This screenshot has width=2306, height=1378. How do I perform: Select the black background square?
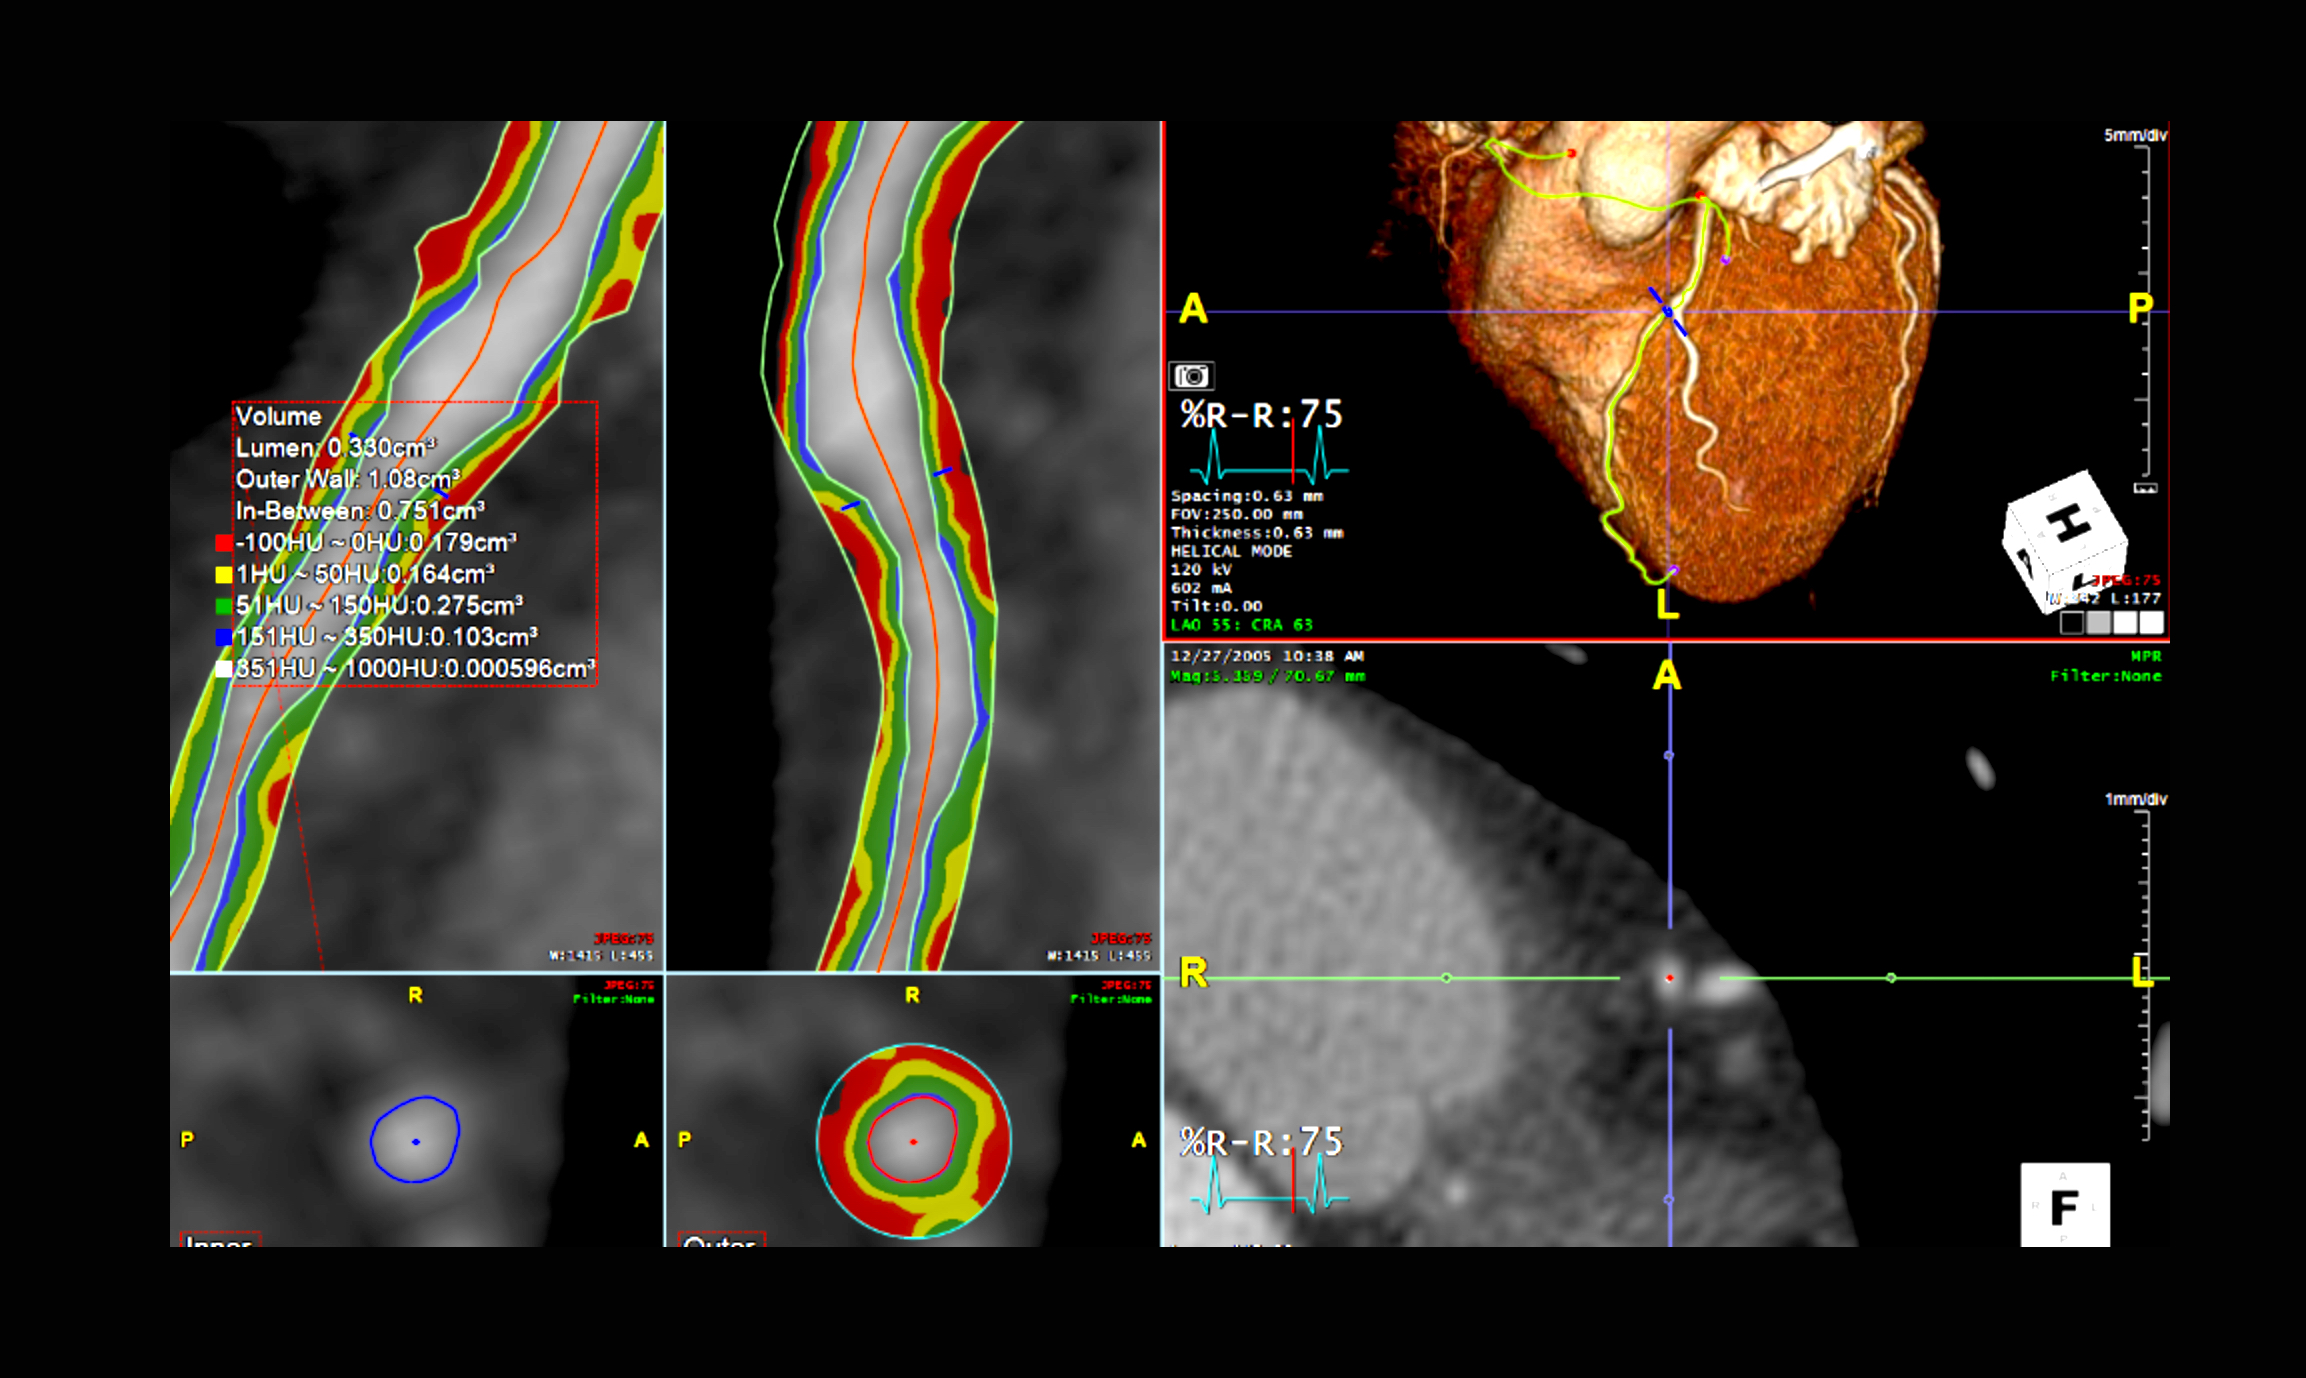pyautogui.click(x=2072, y=623)
